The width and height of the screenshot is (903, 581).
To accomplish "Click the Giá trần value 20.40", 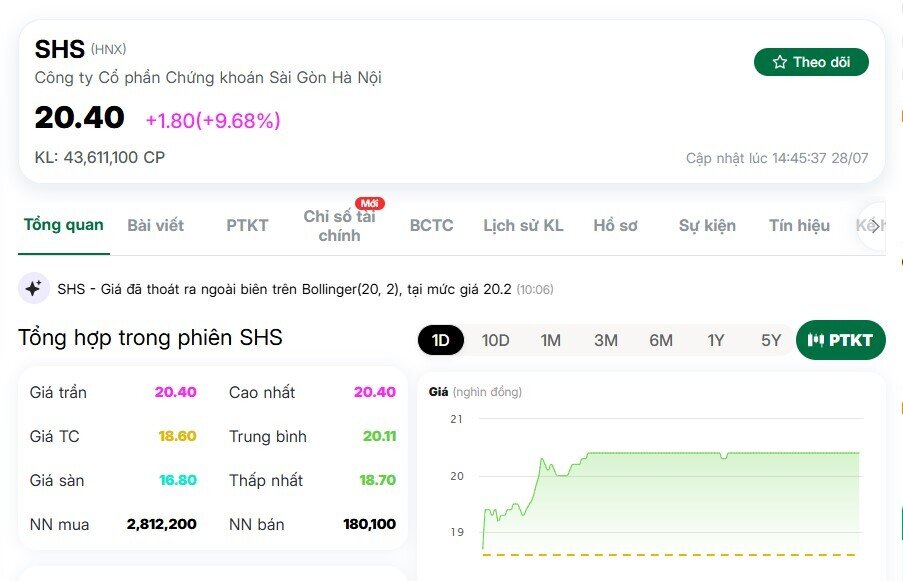I will click(175, 392).
